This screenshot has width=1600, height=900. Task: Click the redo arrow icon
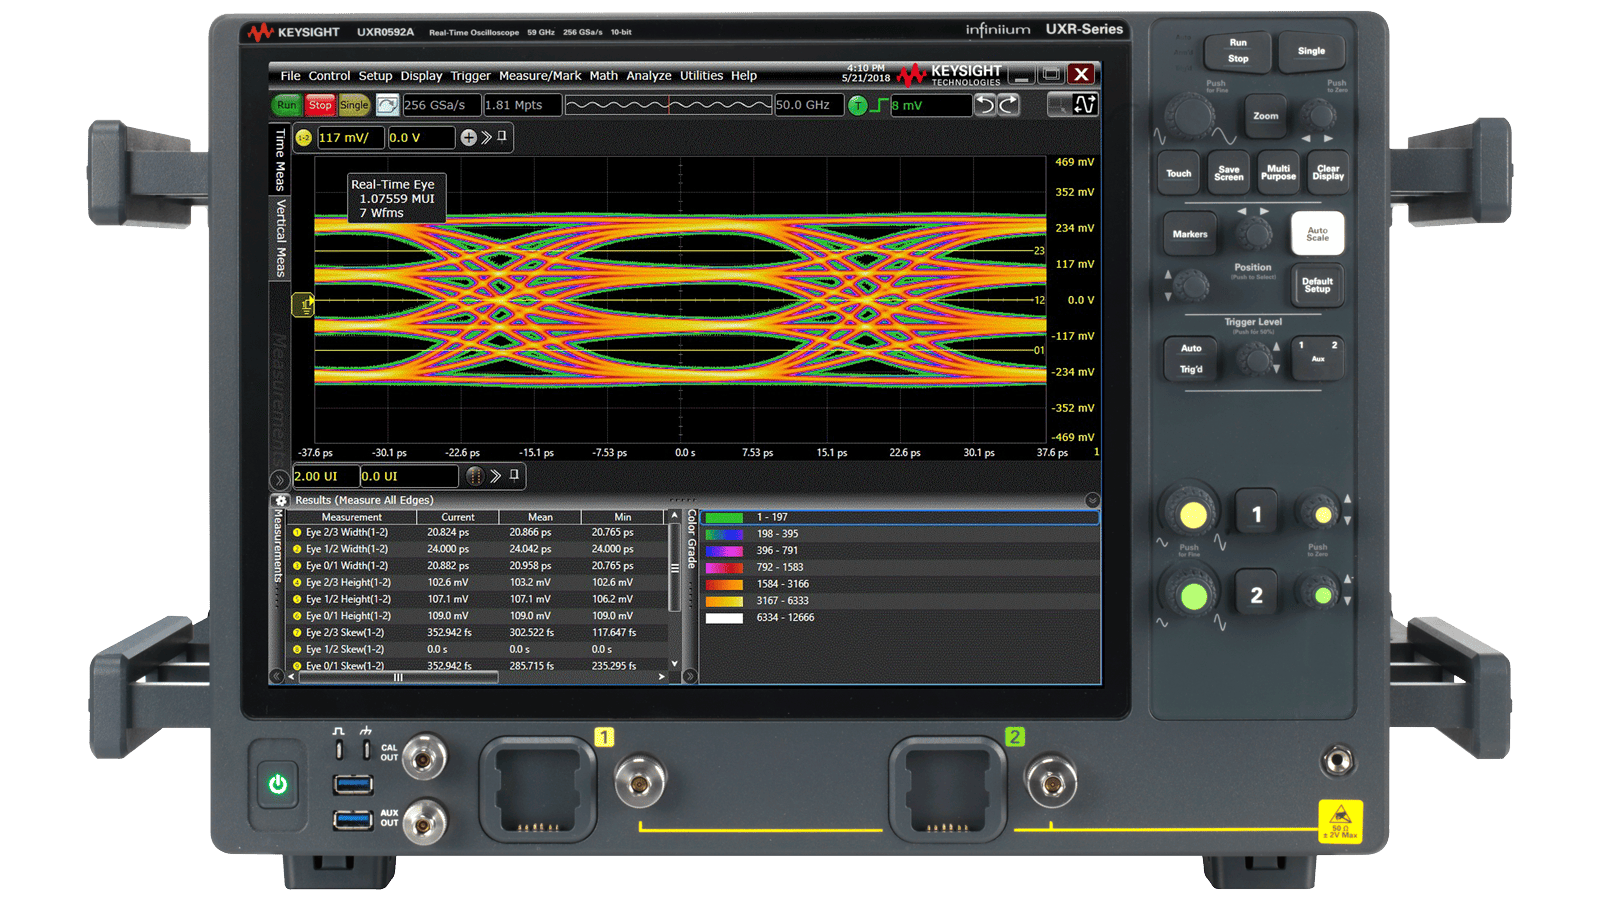point(1008,105)
